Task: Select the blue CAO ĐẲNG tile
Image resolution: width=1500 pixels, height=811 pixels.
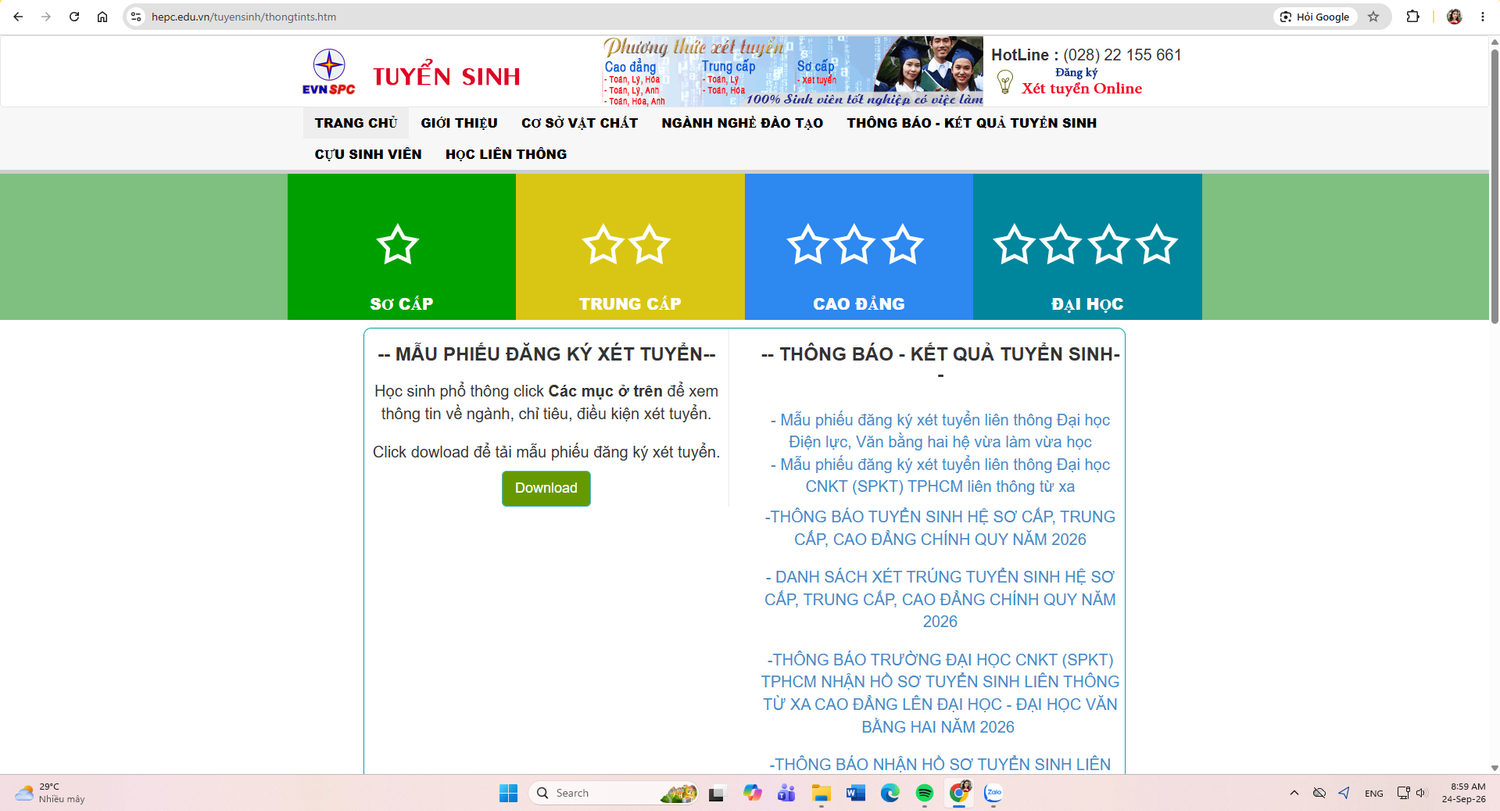Action: tap(859, 247)
